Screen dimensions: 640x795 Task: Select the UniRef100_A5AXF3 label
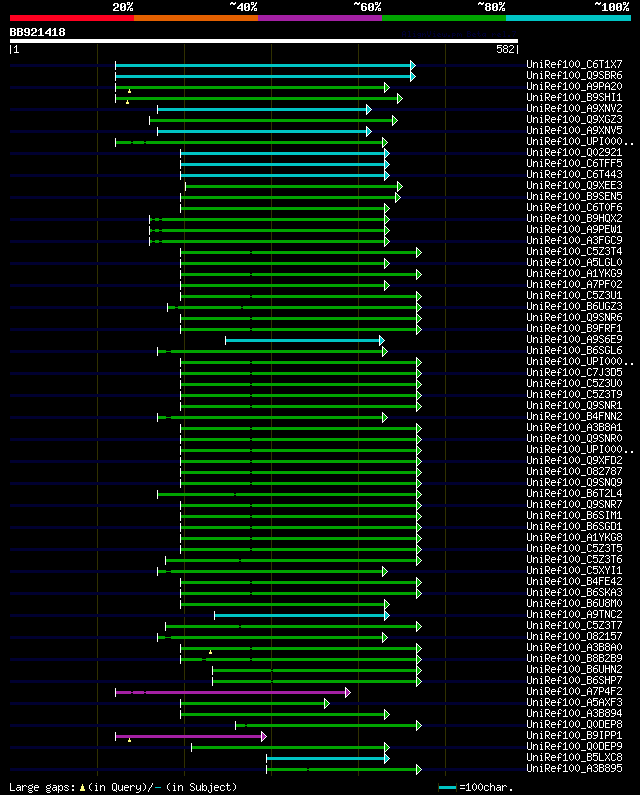click(574, 703)
